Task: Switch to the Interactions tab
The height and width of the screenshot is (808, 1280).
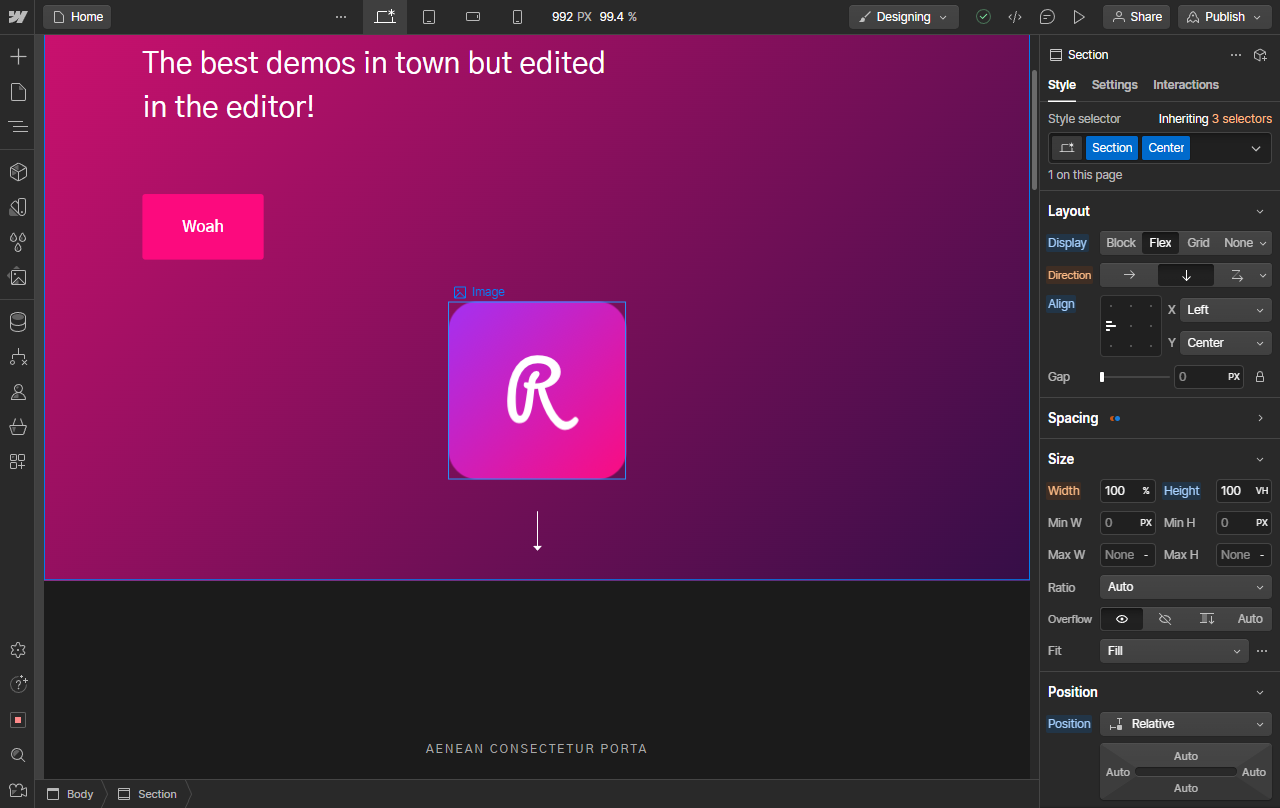Action: point(1185,85)
